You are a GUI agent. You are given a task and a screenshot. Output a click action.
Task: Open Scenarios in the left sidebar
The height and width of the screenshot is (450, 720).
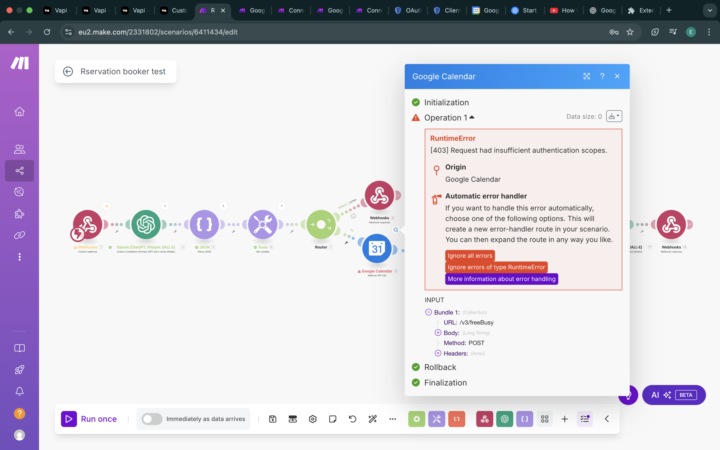tap(19, 171)
